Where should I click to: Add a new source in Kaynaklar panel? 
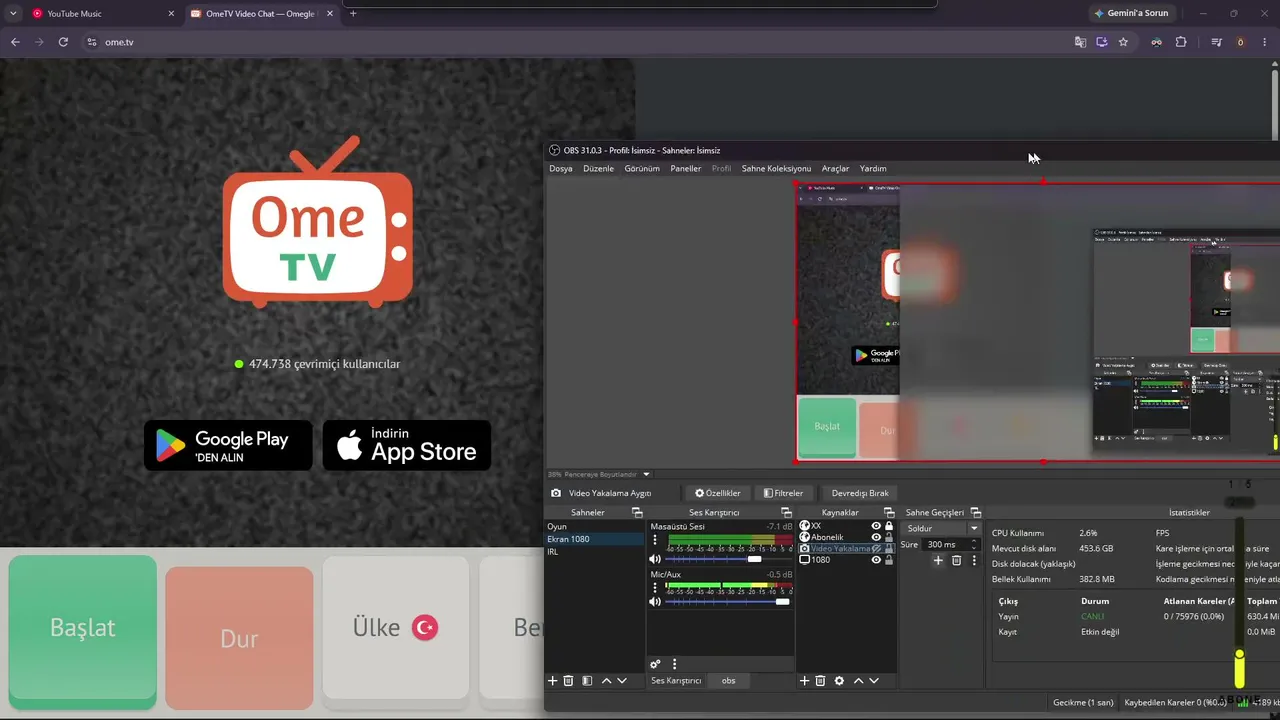804,681
